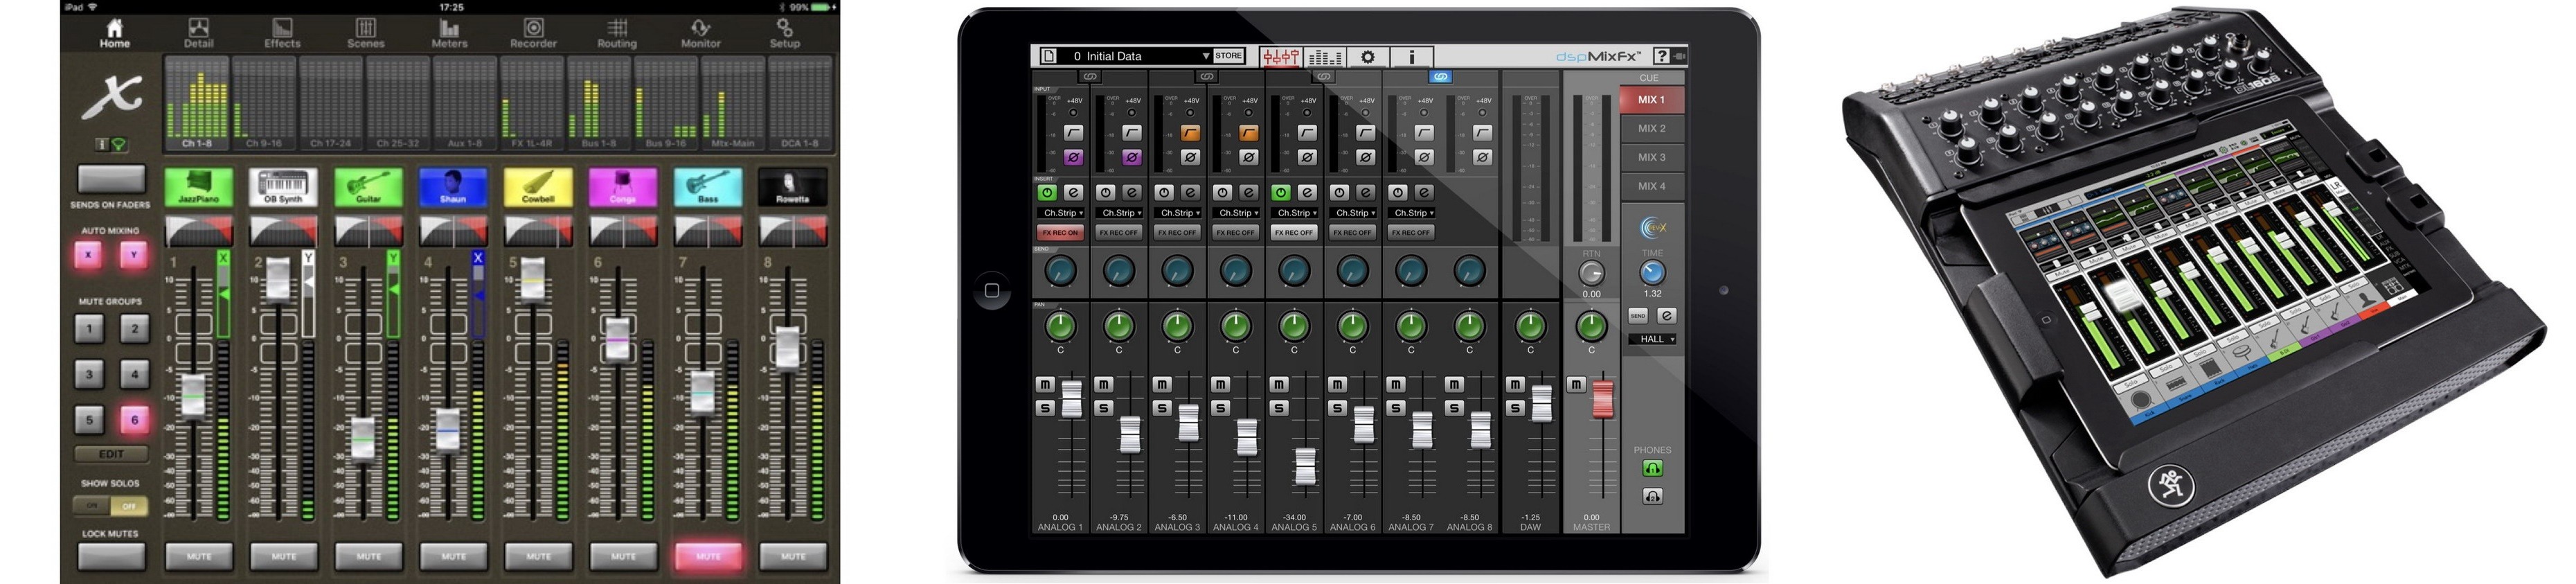This screenshot has height=584, width=2576.
Task: Expand the Ch.Strip dropdown on Analog 1
Action: coord(1062,213)
